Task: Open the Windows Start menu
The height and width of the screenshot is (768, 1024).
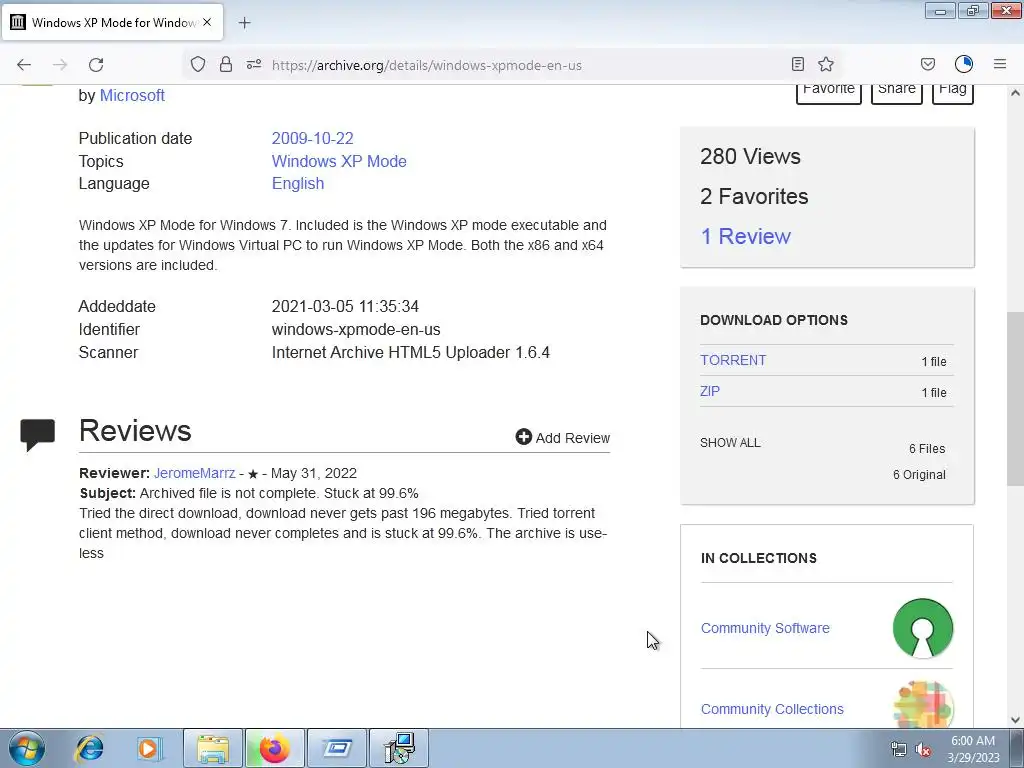Action: point(27,748)
